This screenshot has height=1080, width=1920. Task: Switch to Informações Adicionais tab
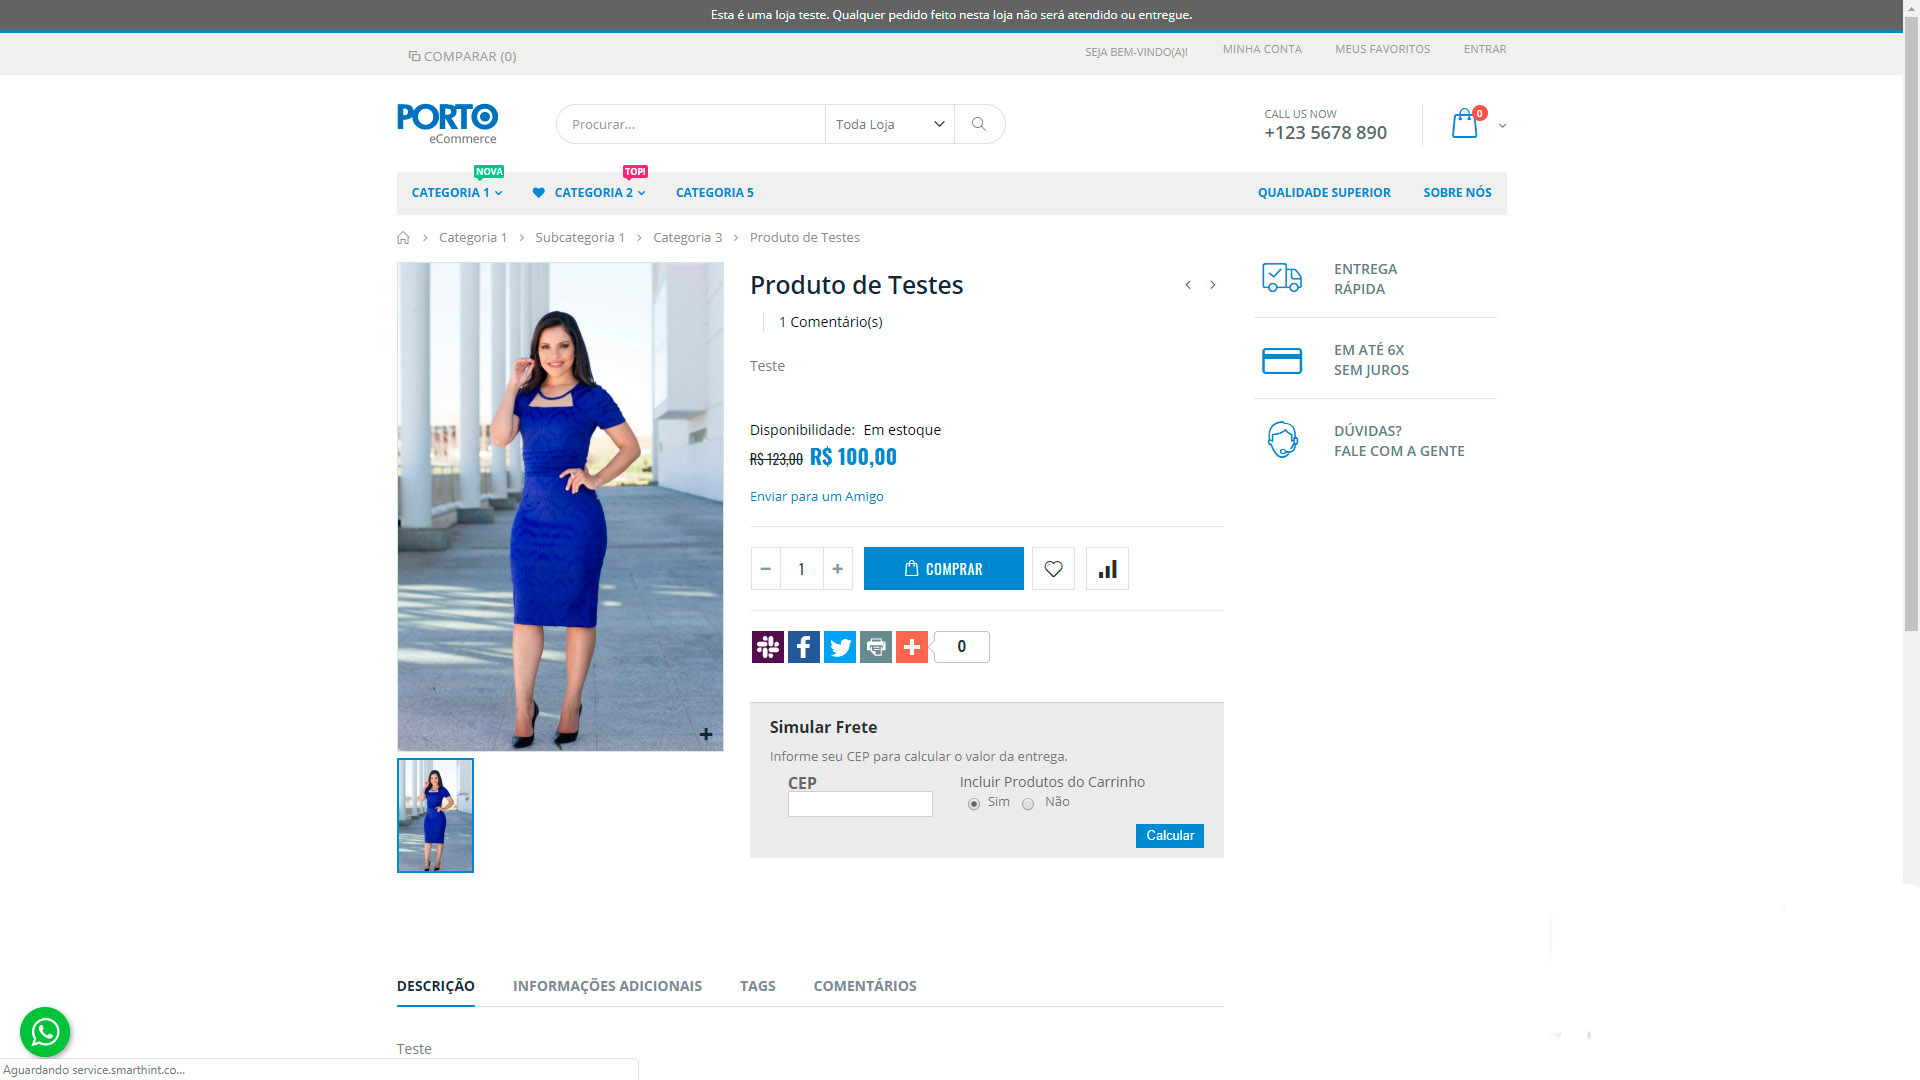point(607,986)
